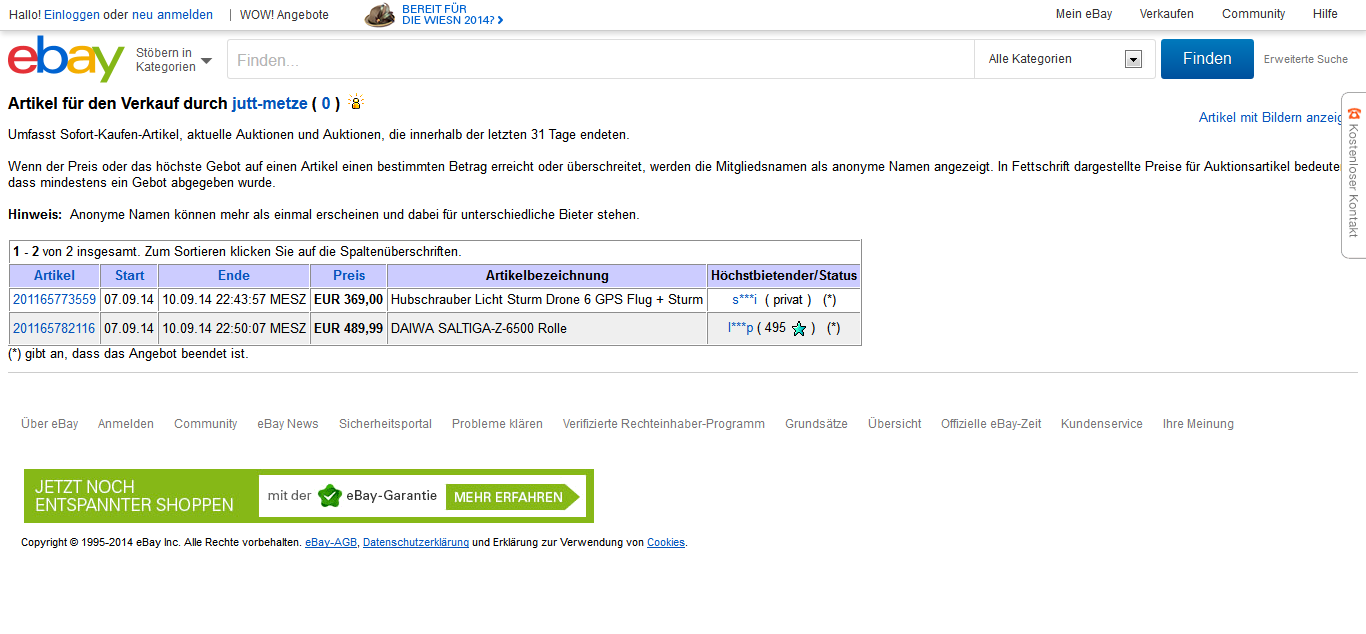Click the footer Community link
Screen dimensions: 1366x634
point(206,424)
